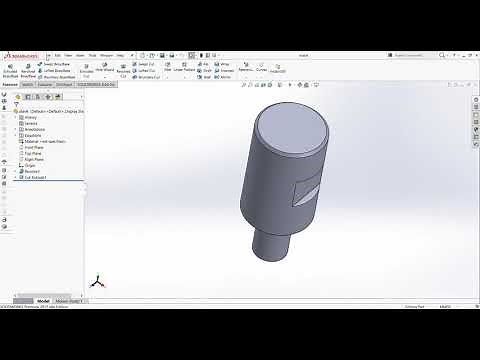Select the Rib feature tool
This screenshot has width=480, height=360.
pyautogui.click(x=203, y=64)
